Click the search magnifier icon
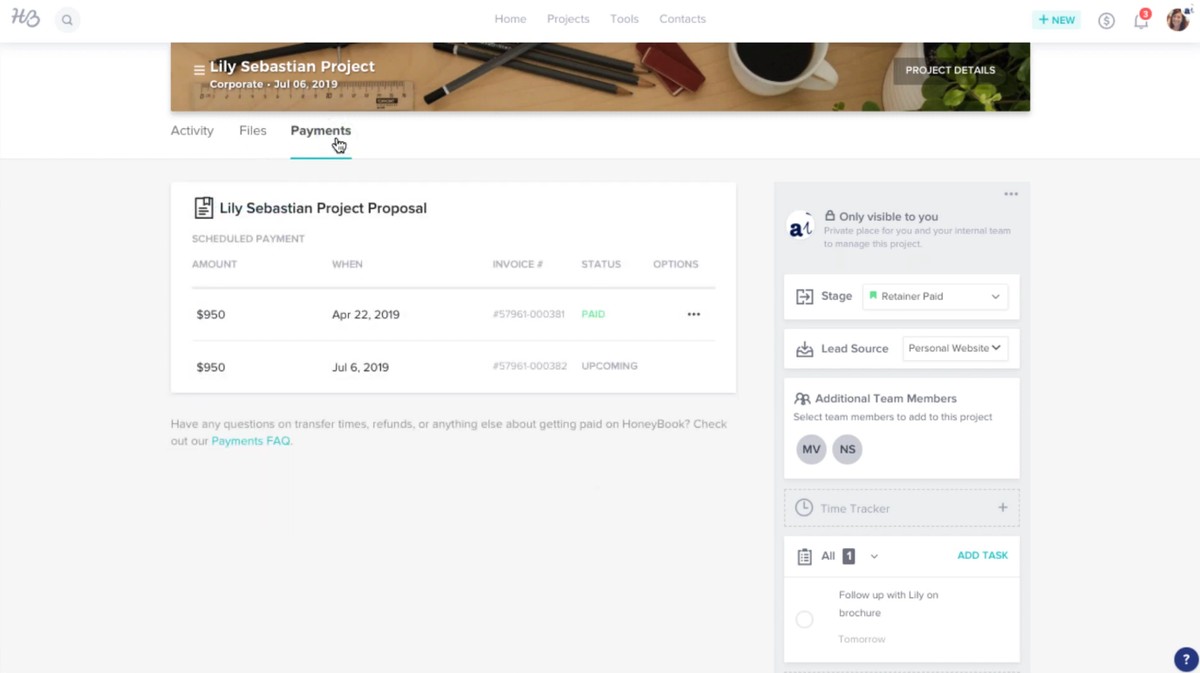This screenshot has width=1200, height=673. (67, 20)
